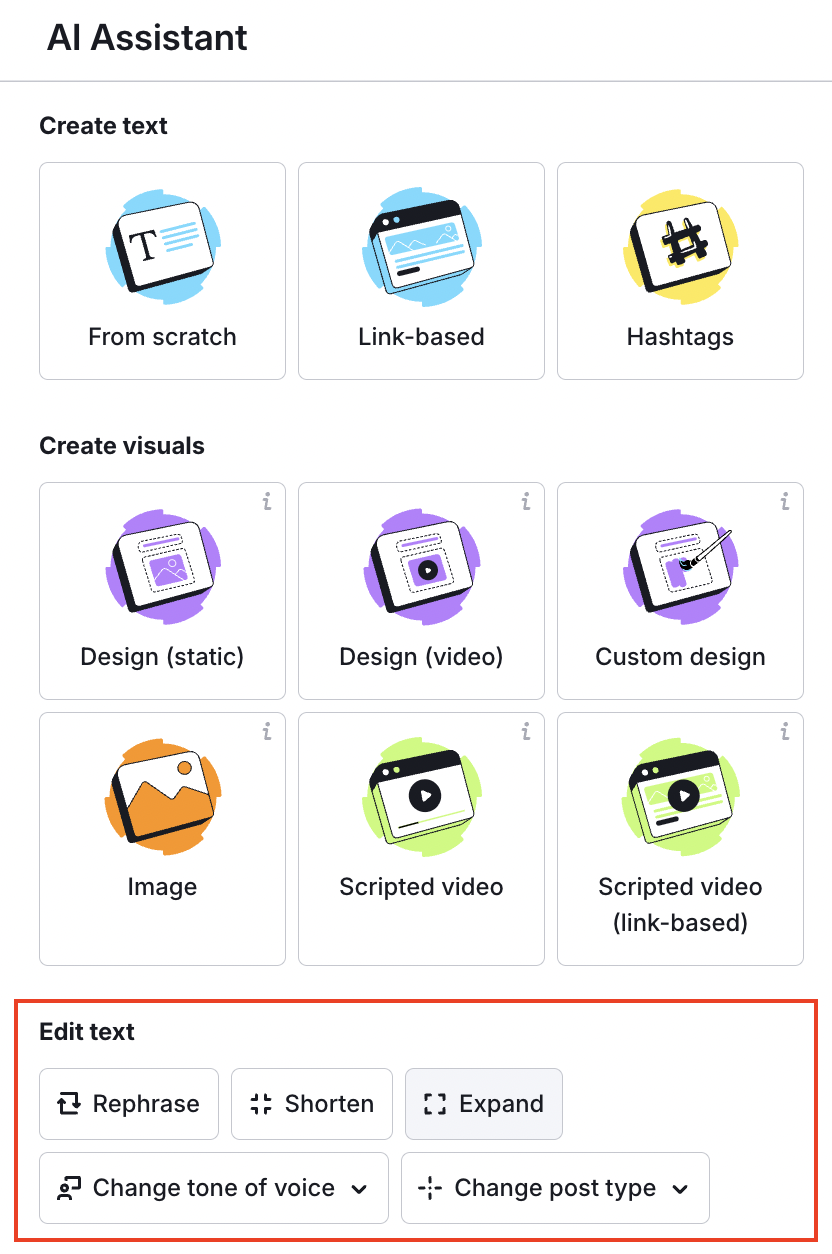832x1254 pixels.
Task: Click the Rephrase arrows icon
Action: 69,1104
